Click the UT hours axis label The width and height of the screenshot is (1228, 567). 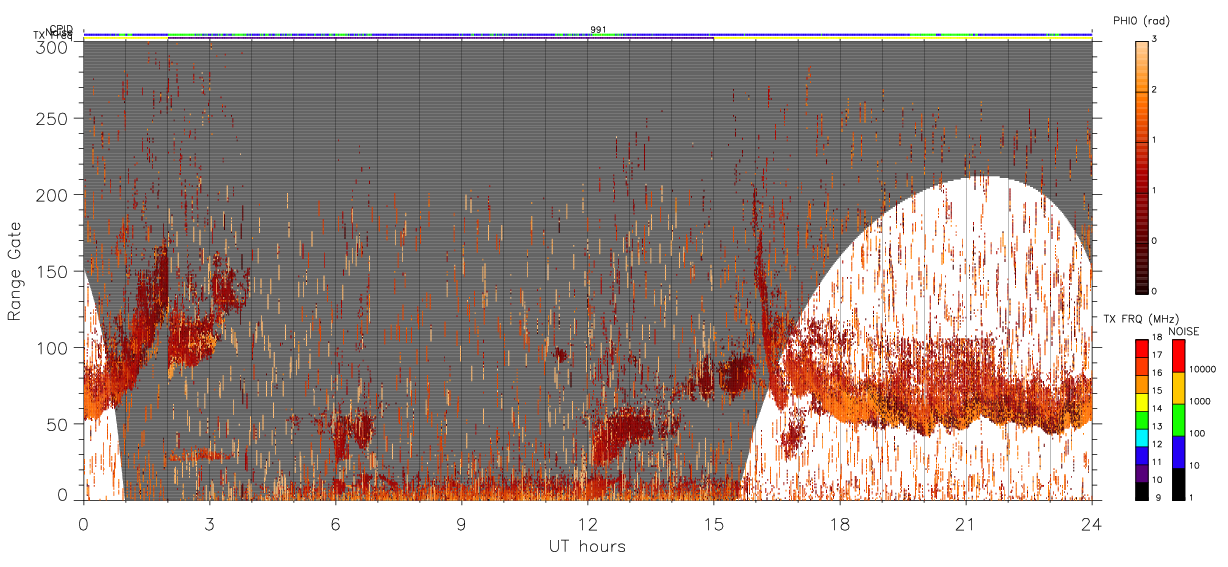pos(587,547)
